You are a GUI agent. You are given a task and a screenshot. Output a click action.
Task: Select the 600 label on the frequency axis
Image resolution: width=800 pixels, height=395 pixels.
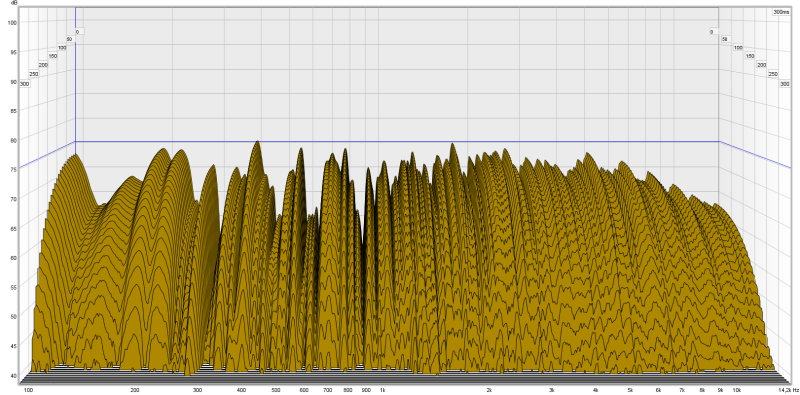(304, 390)
